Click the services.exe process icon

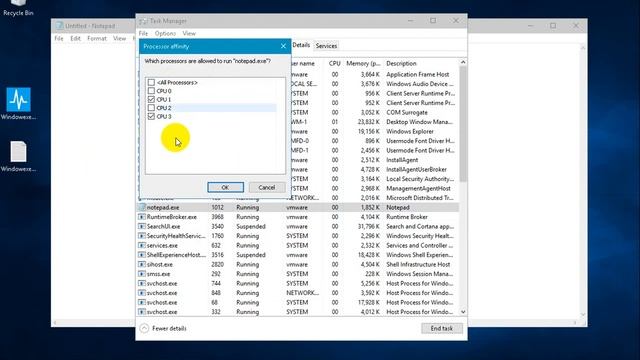pos(142,245)
